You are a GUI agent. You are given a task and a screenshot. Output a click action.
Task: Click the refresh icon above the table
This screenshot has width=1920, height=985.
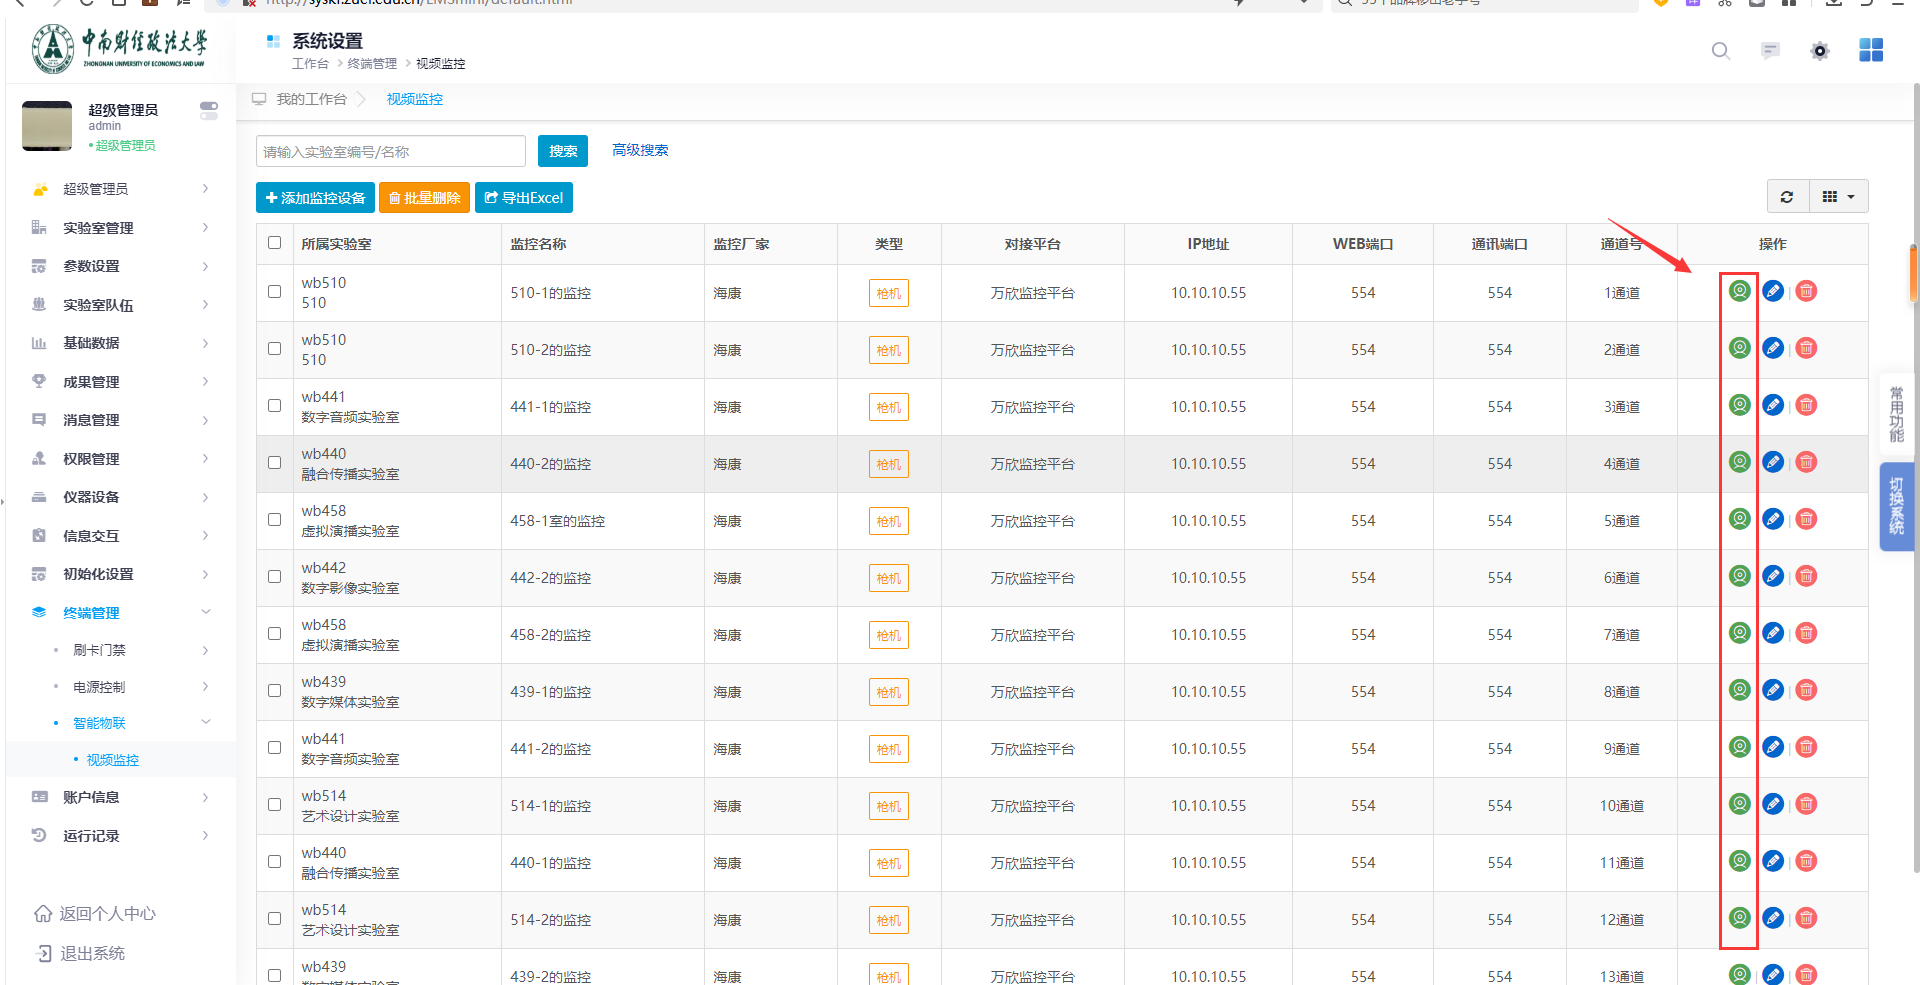[1786, 197]
